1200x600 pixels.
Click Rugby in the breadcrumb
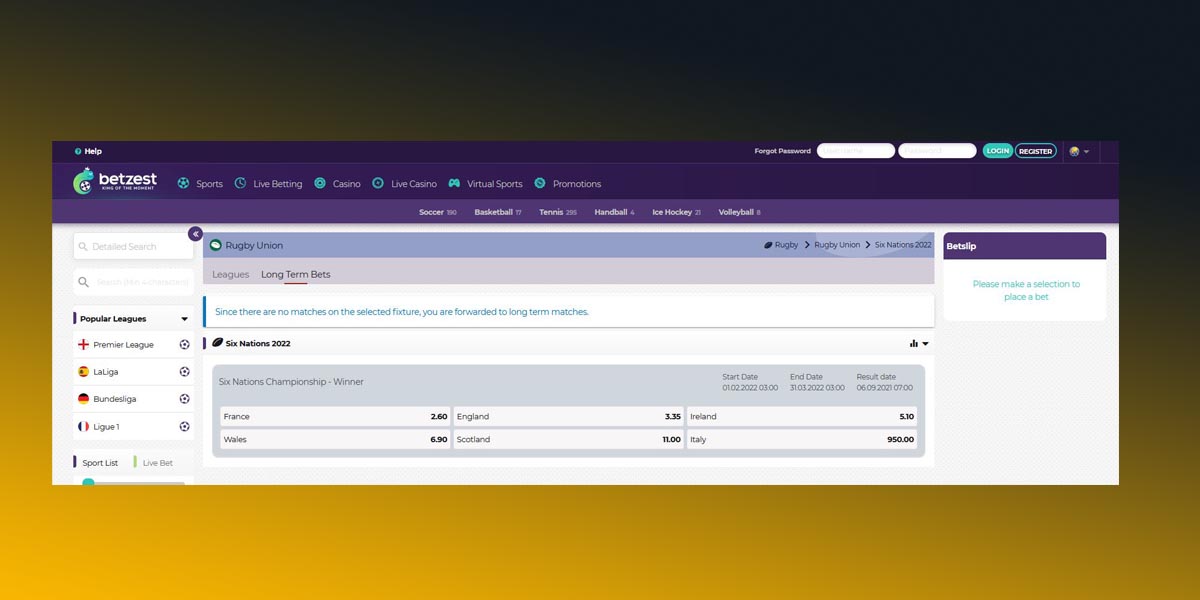787,245
